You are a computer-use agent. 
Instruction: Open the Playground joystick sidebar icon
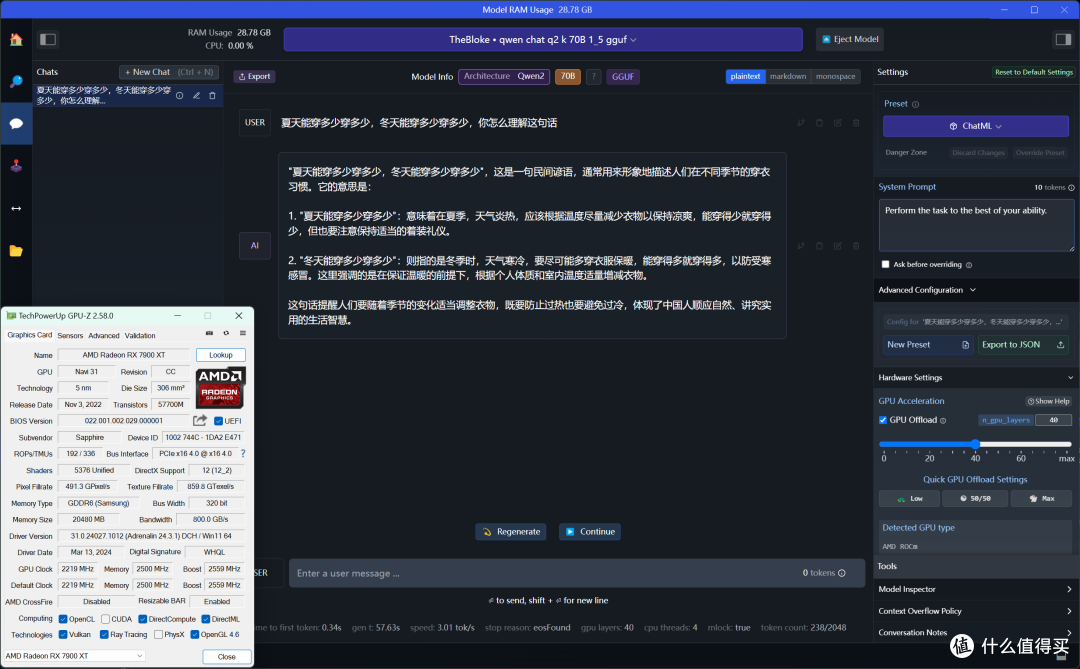[16, 165]
